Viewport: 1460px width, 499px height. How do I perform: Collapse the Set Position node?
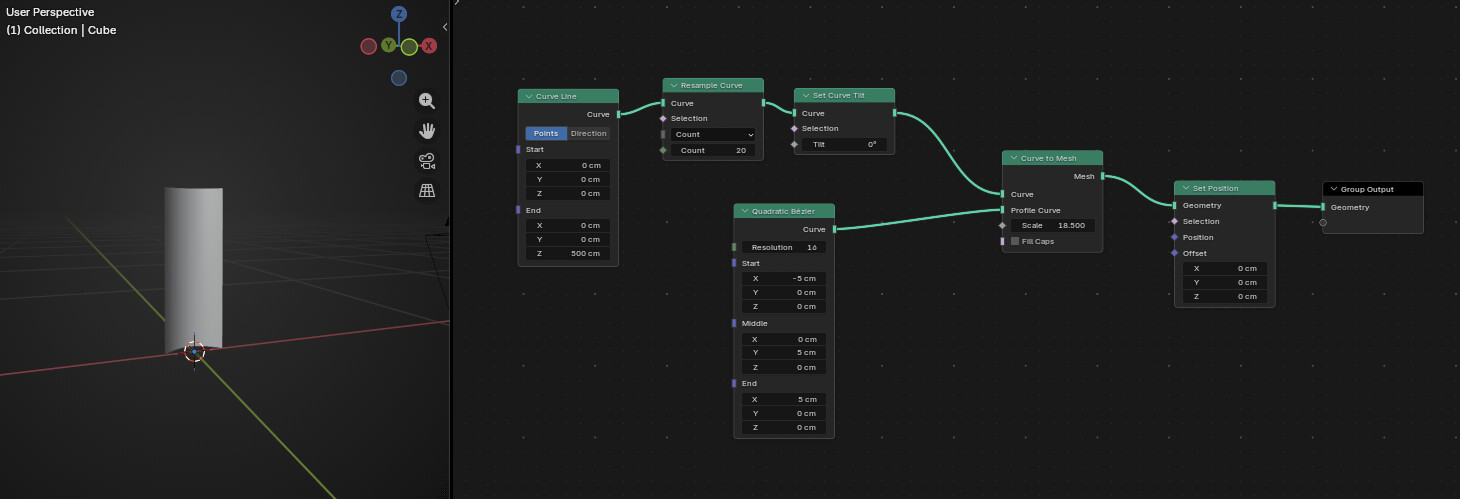coord(1186,188)
